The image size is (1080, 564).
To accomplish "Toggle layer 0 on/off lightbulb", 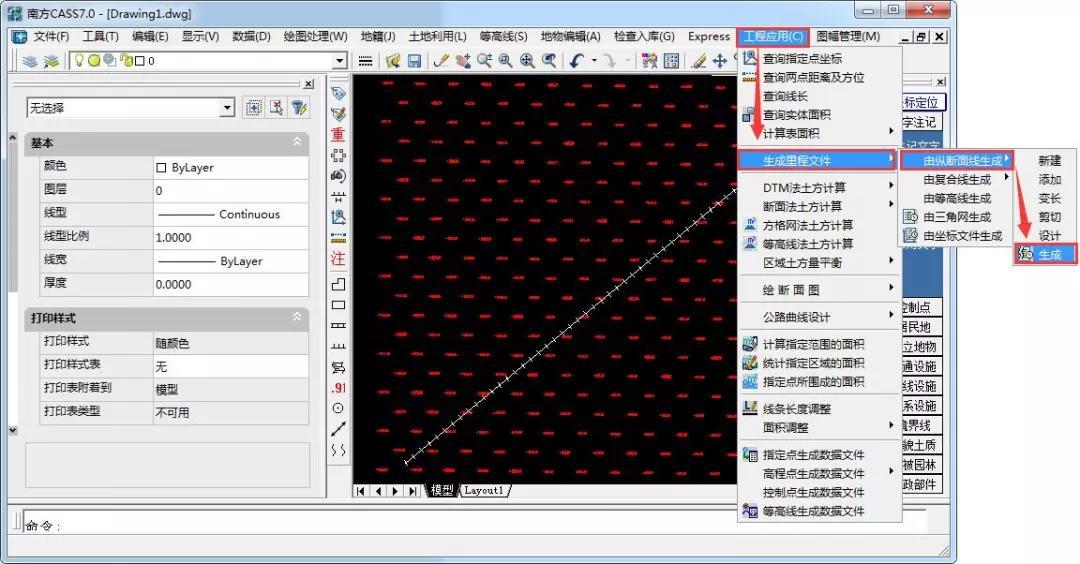I will pos(79,61).
